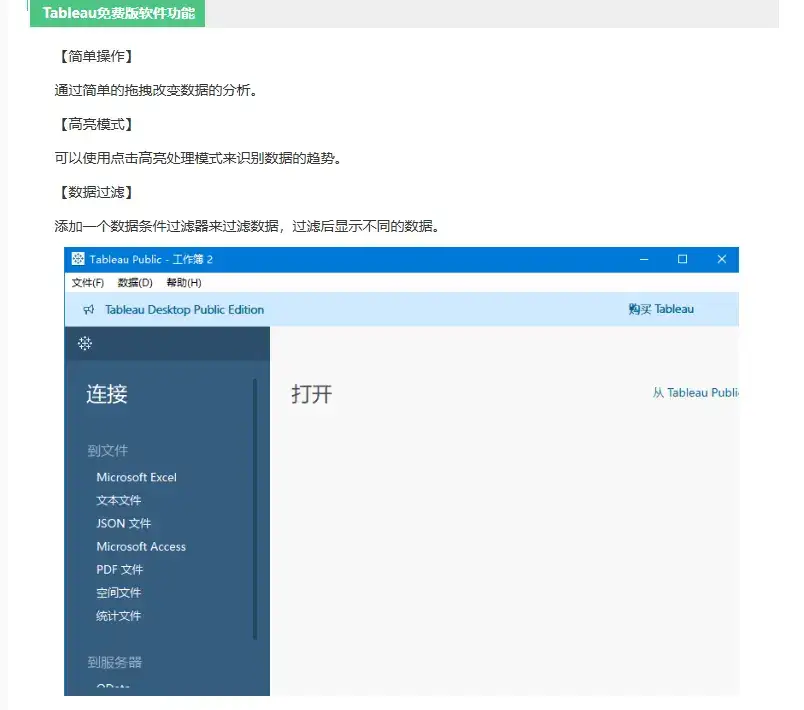The image size is (804, 710).
Task: Click the 购买 Tableau link
Action: (x=660, y=310)
